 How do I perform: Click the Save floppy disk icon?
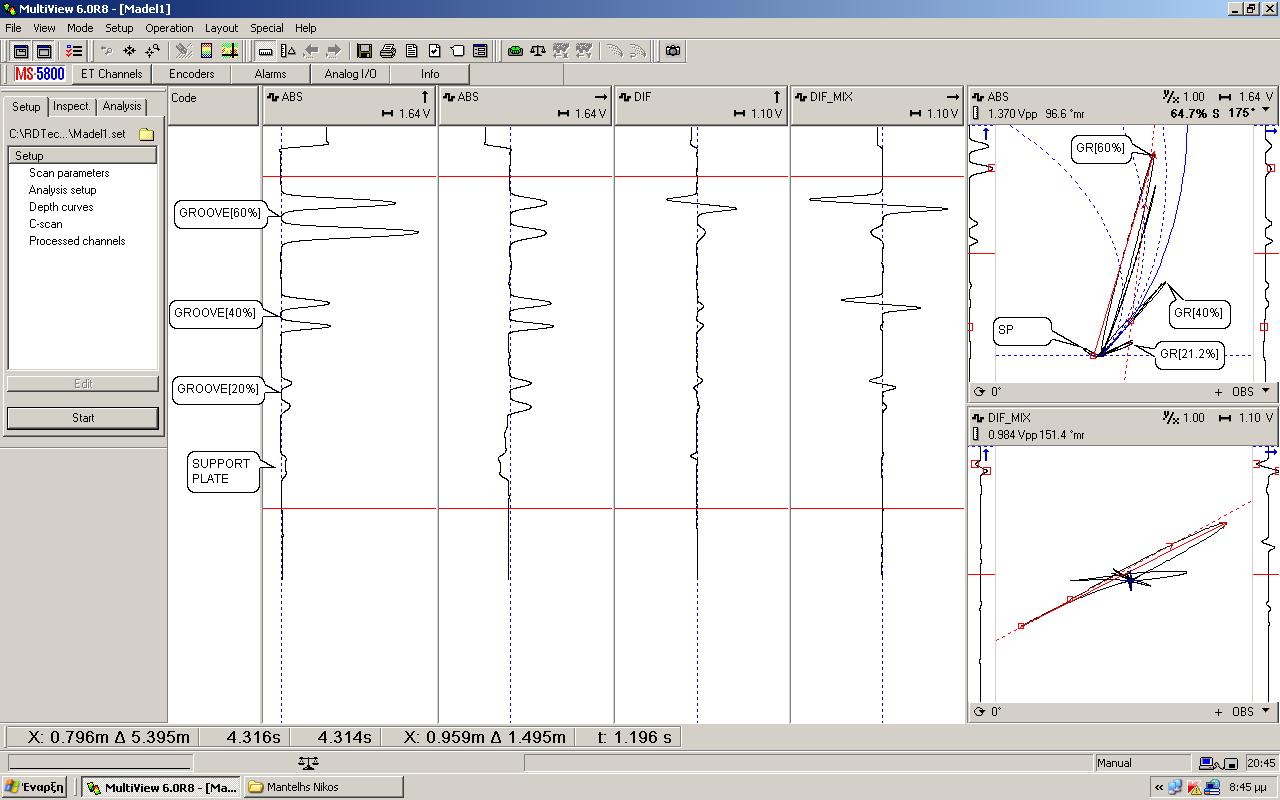coord(365,51)
